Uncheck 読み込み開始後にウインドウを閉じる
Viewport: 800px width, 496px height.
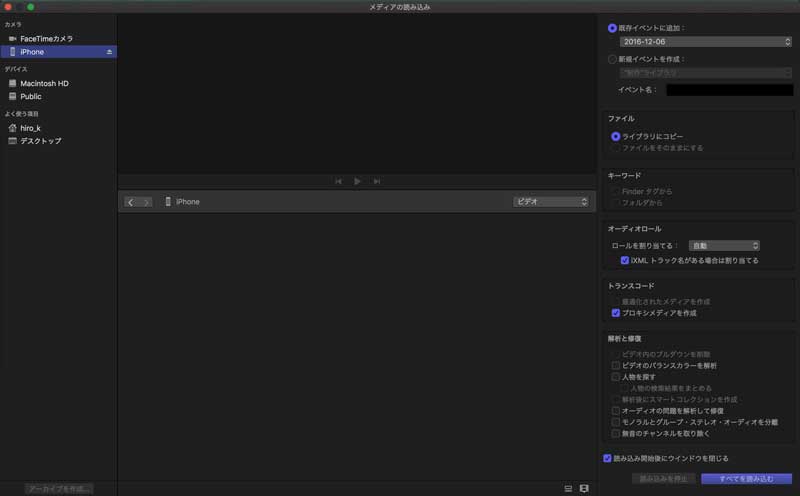pyautogui.click(x=607, y=458)
